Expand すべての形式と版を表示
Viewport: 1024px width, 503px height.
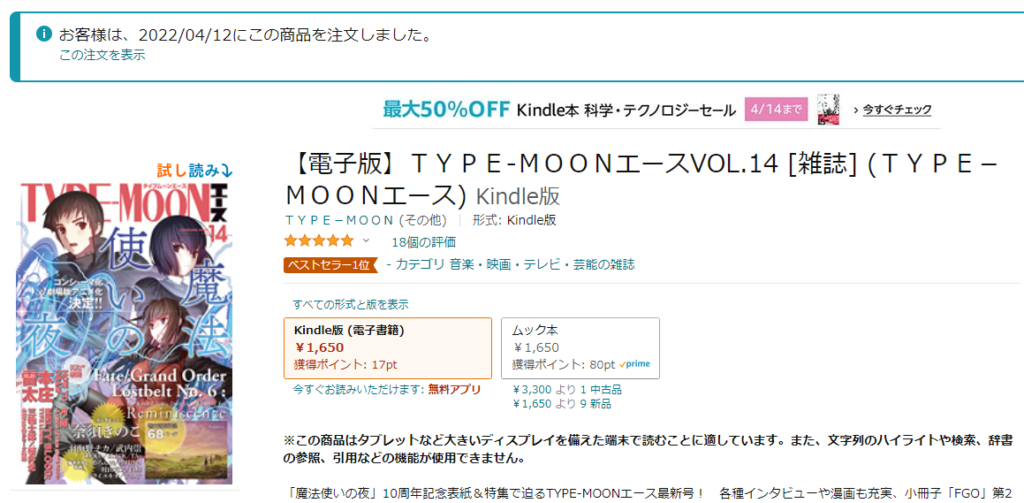351,304
